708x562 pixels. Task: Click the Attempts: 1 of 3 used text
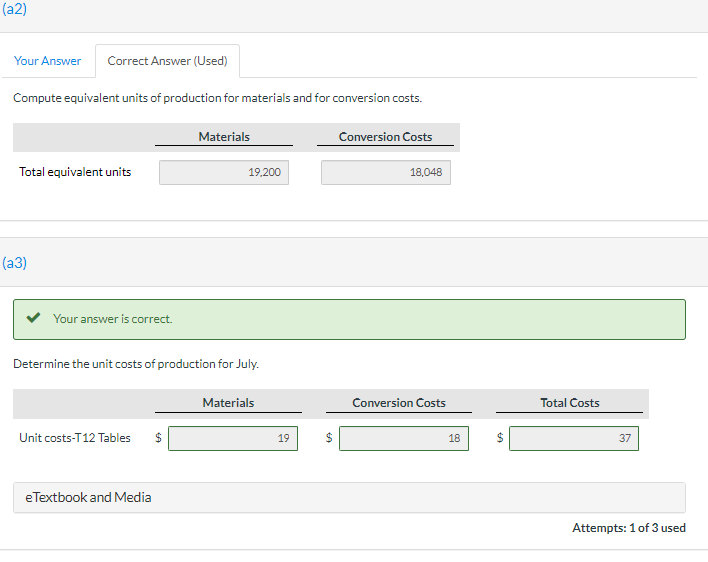(x=628, y=528)
